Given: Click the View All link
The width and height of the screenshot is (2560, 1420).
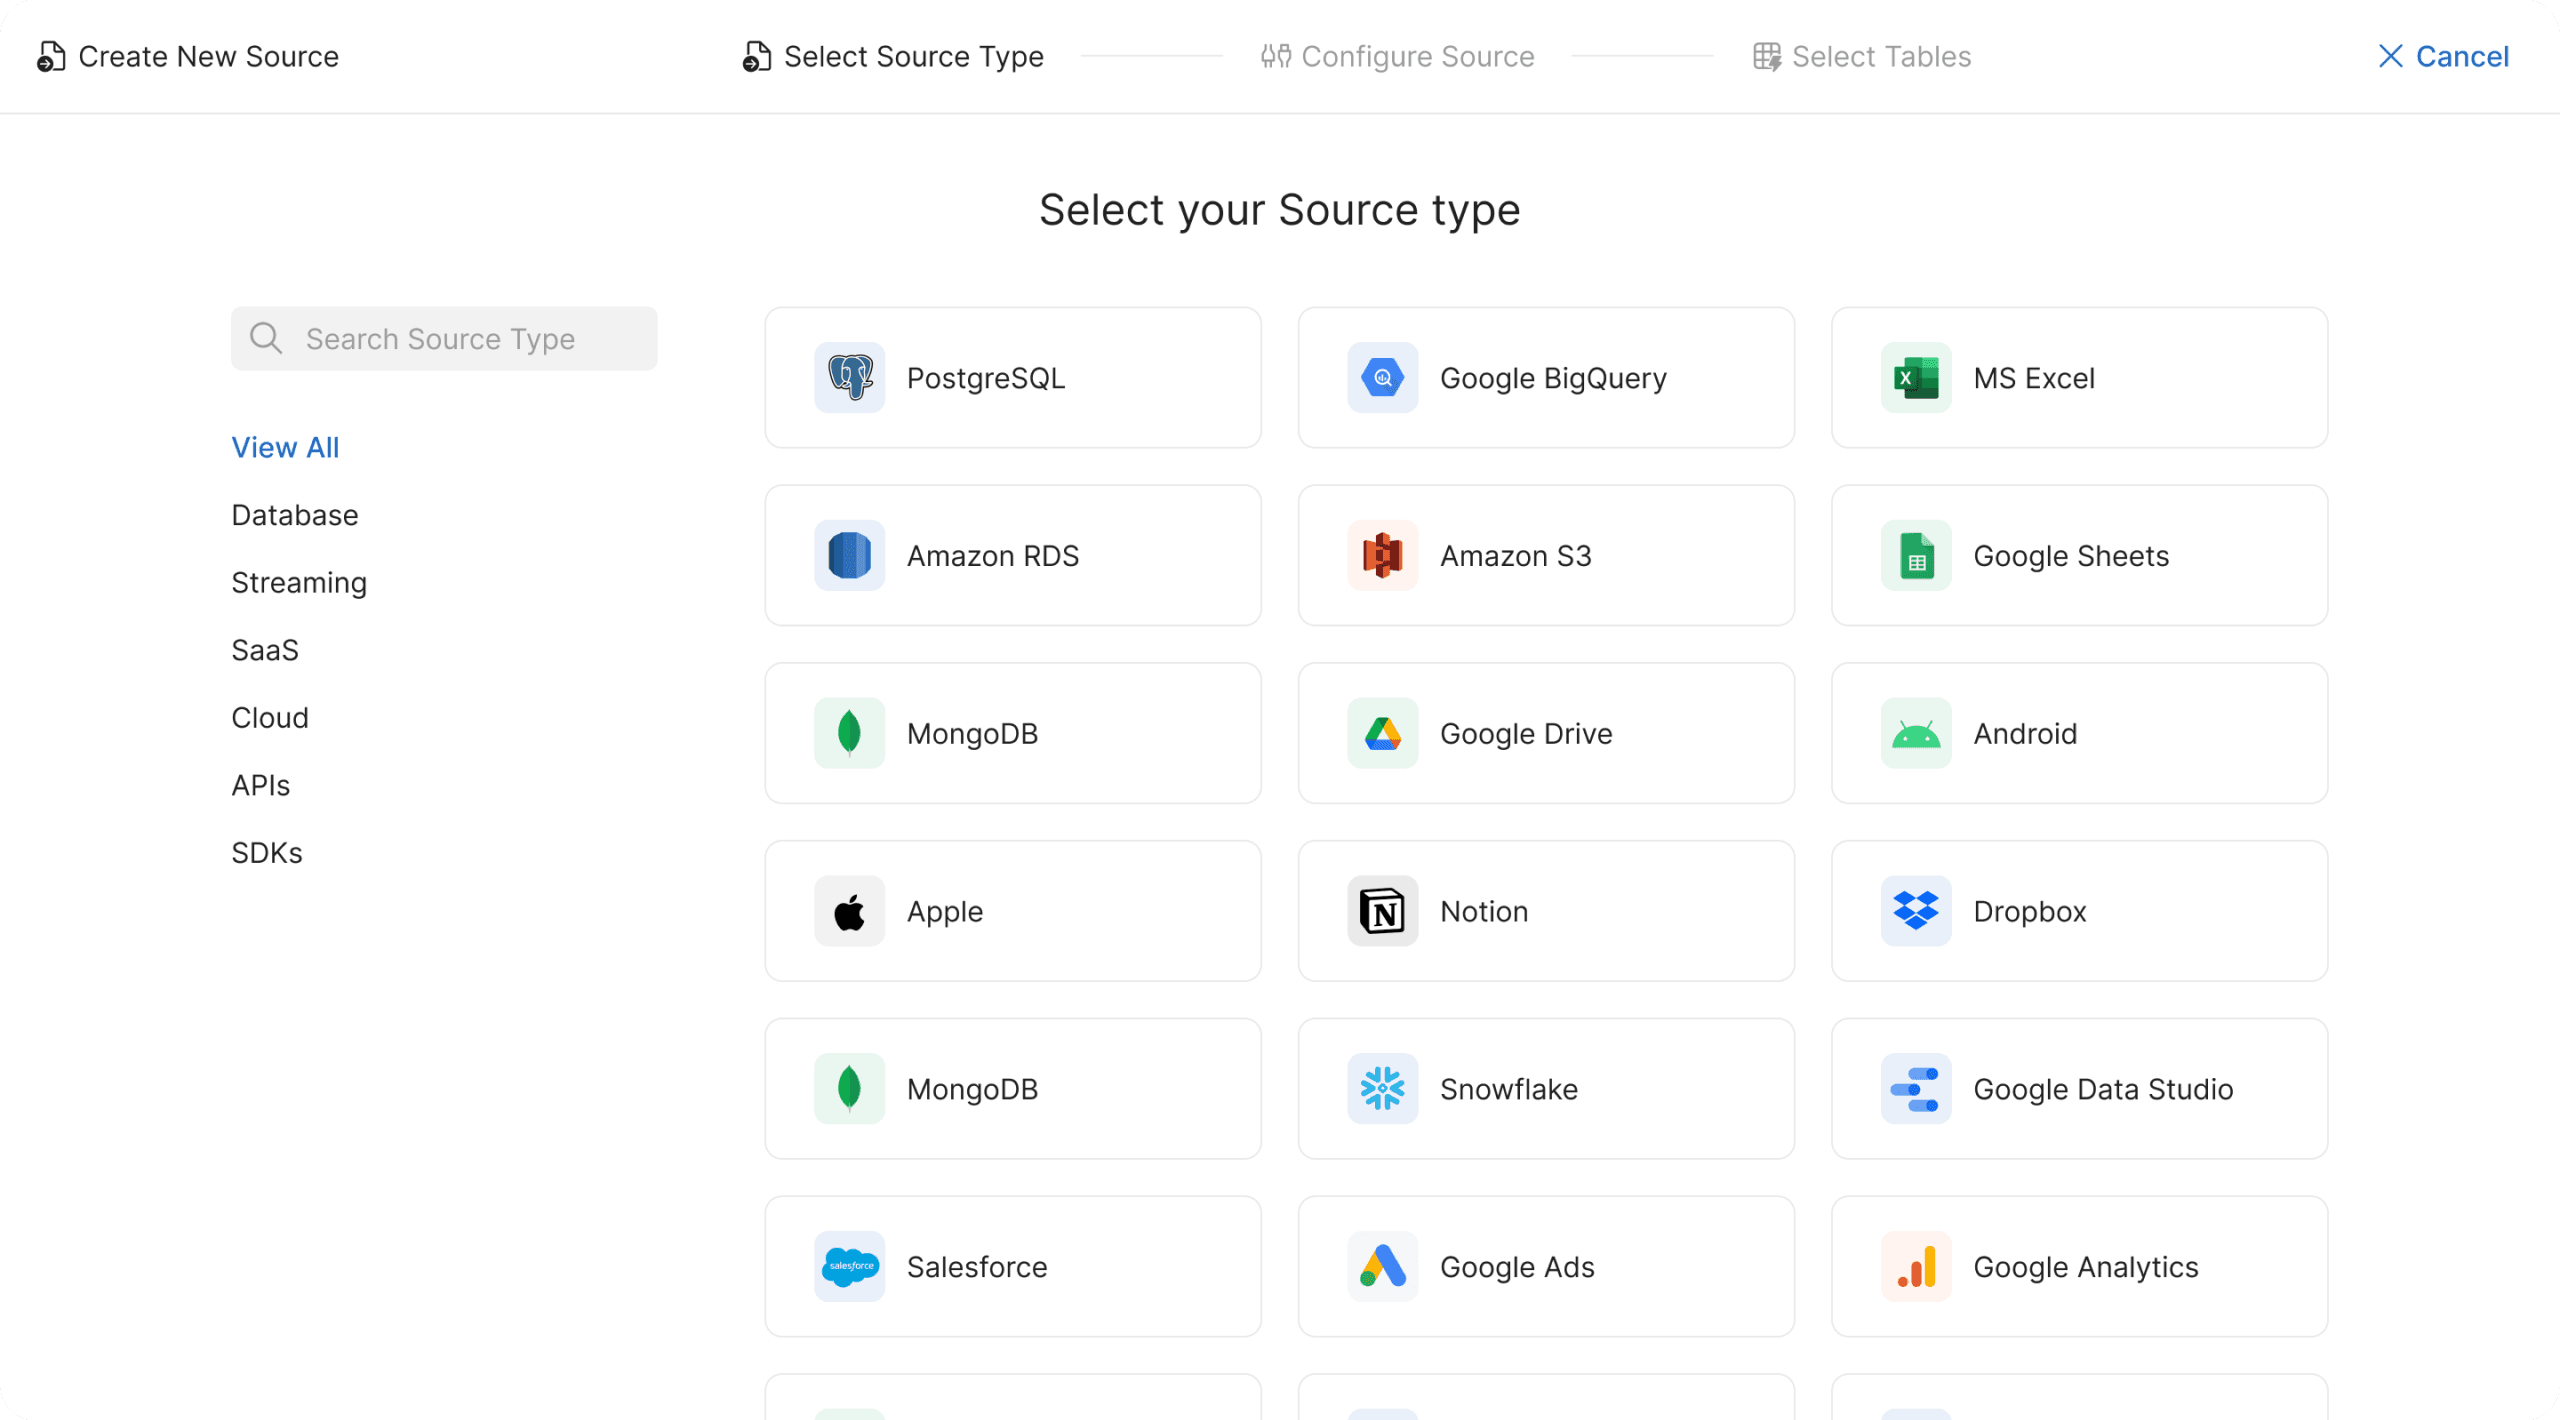Looking at the screenshot, I should pos(285,447).
